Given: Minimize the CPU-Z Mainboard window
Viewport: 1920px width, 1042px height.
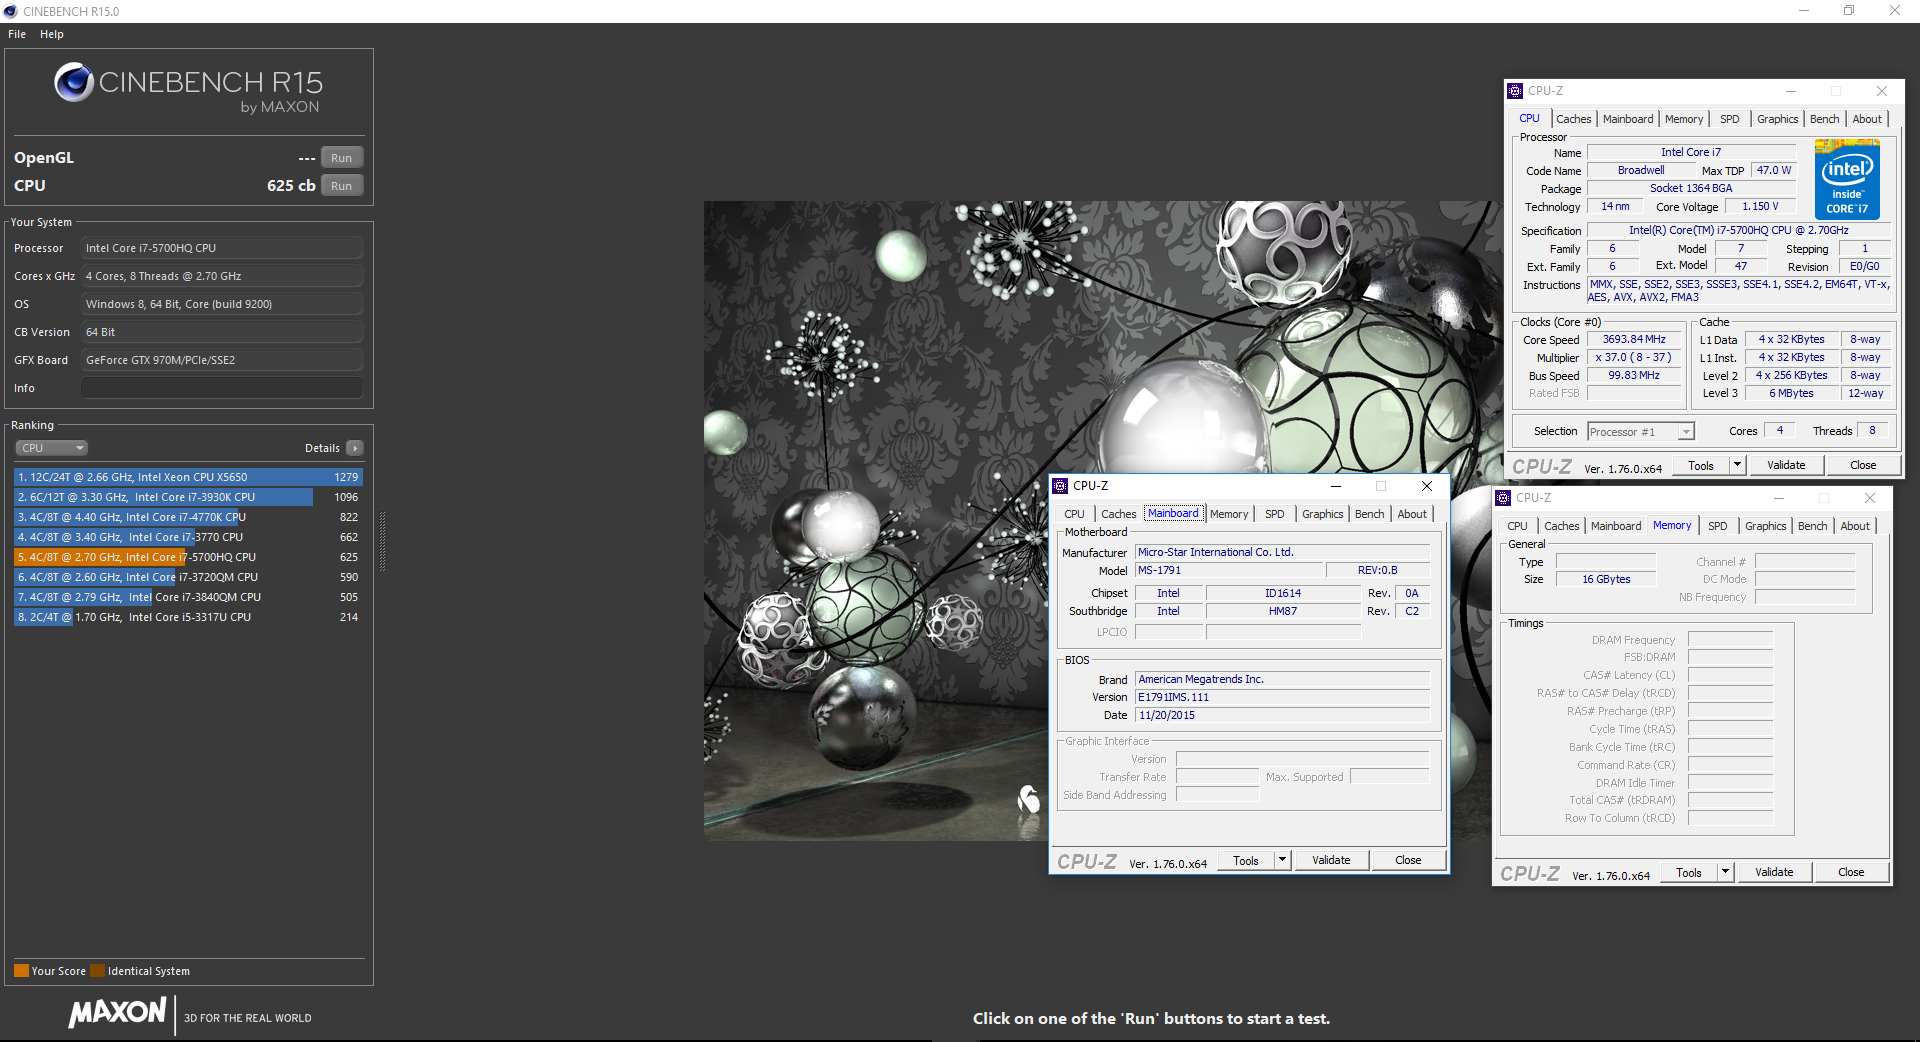Looking at the screenshot, I should [x=1335, y=486].
